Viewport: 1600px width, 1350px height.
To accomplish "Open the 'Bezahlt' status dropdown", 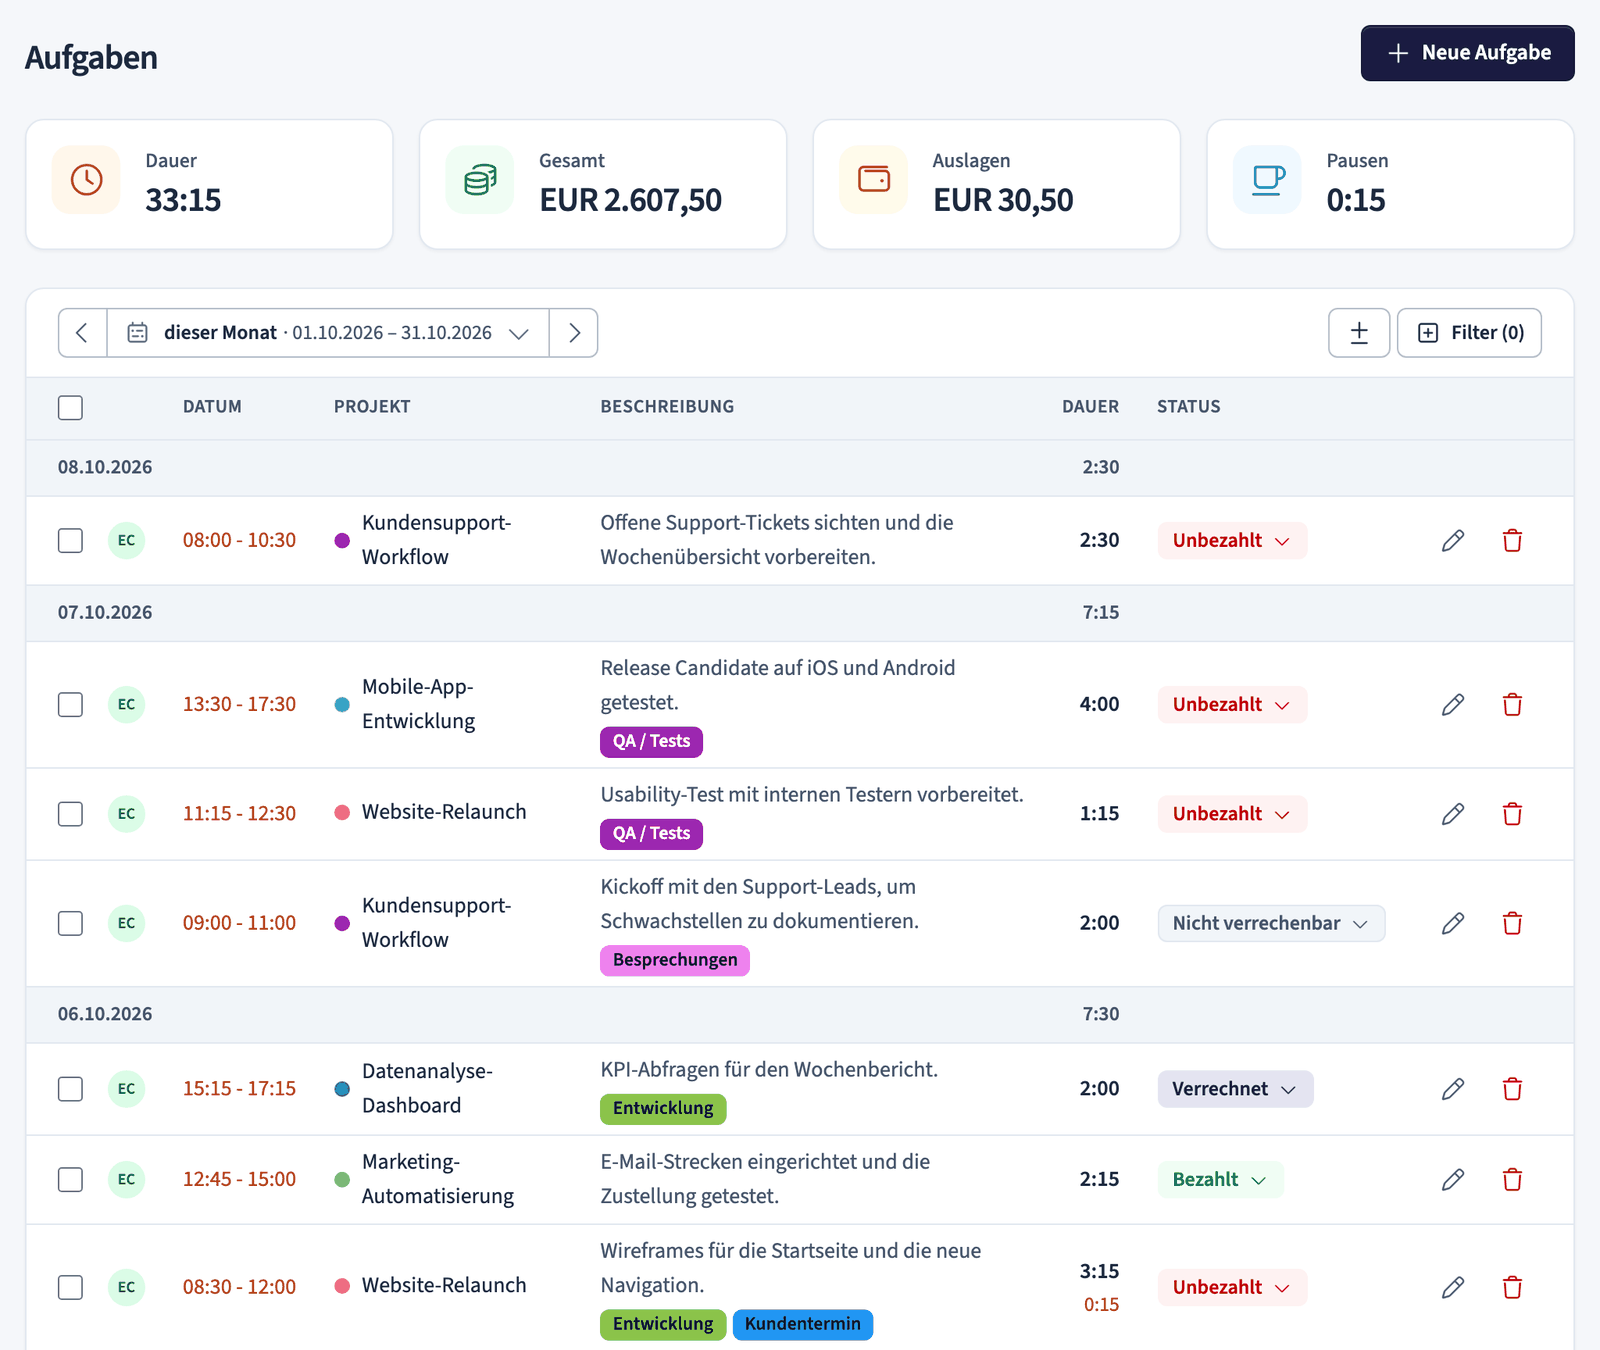I will click(1220, 1180).
